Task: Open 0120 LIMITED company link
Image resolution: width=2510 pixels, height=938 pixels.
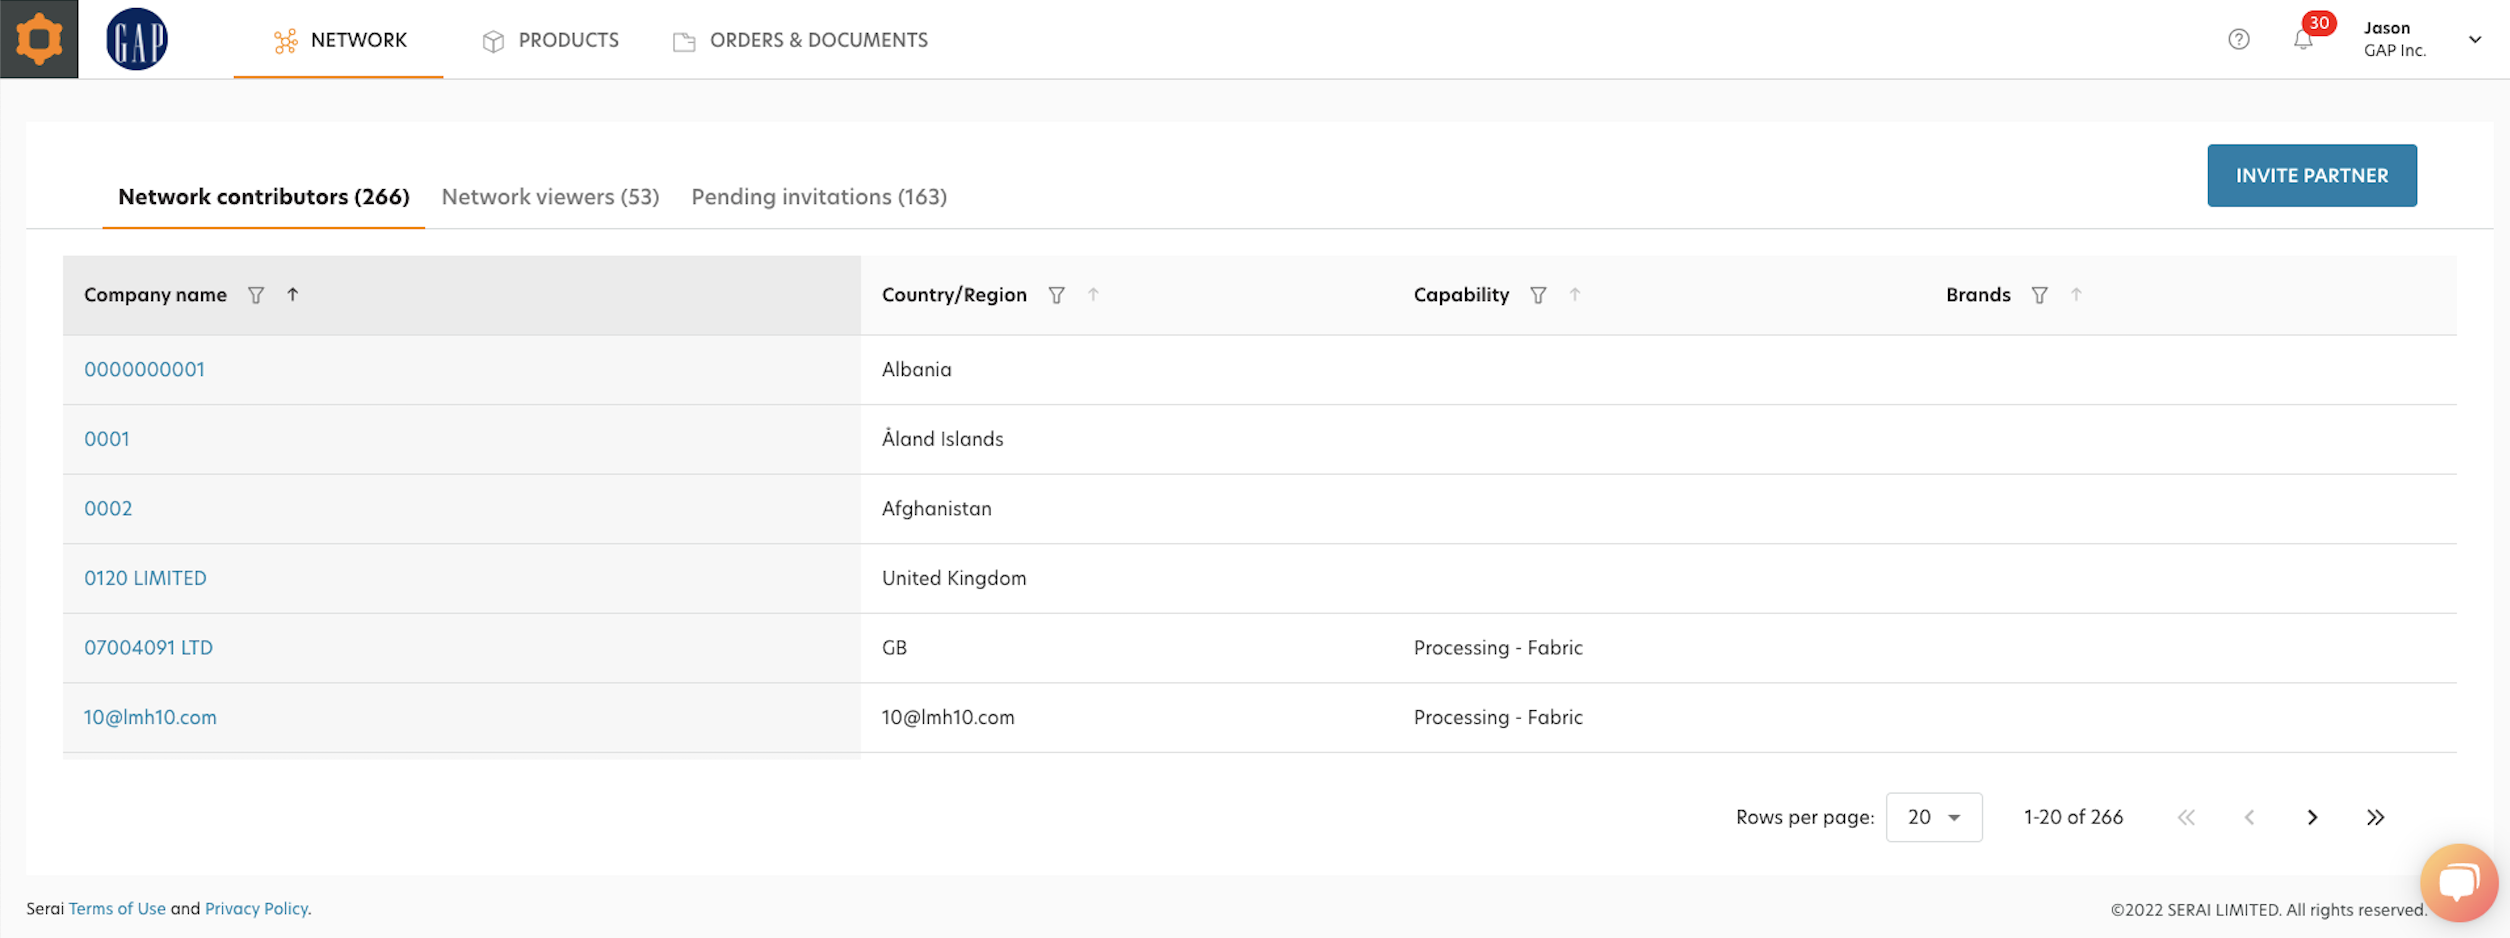Action: tap(145, 578)
